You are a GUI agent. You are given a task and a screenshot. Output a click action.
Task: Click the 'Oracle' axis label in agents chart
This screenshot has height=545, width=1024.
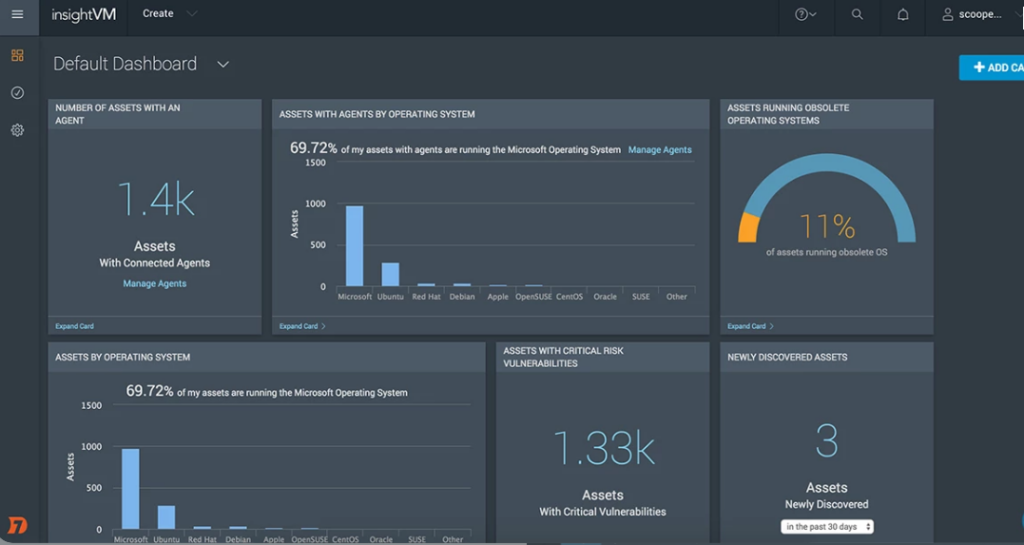tap(605, 296)
